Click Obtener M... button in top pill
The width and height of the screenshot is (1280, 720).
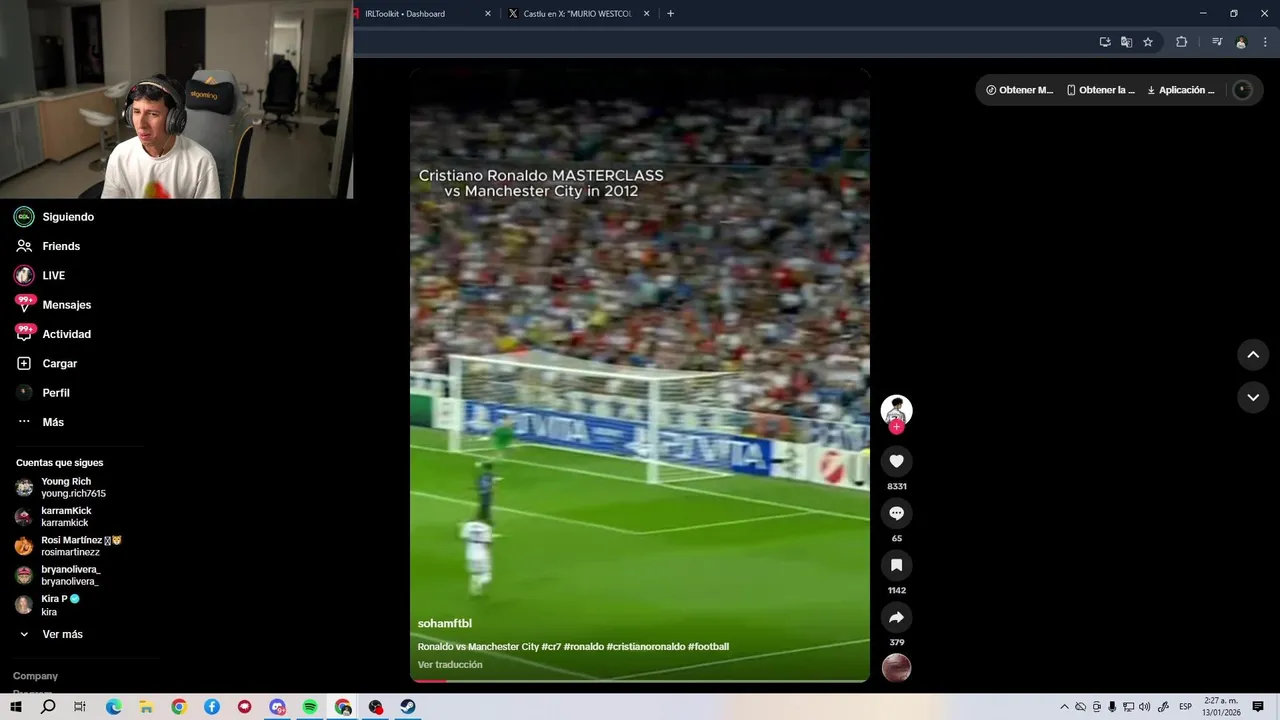click(1019, 90)
